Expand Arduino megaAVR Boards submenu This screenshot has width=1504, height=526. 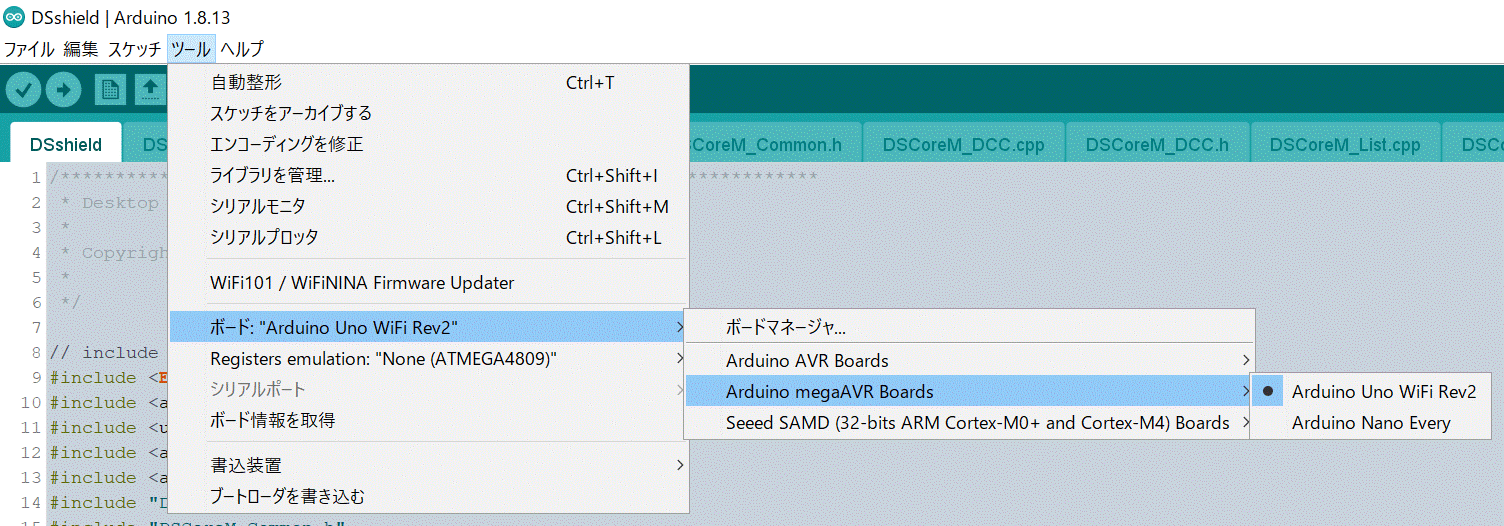coord(969,392)
